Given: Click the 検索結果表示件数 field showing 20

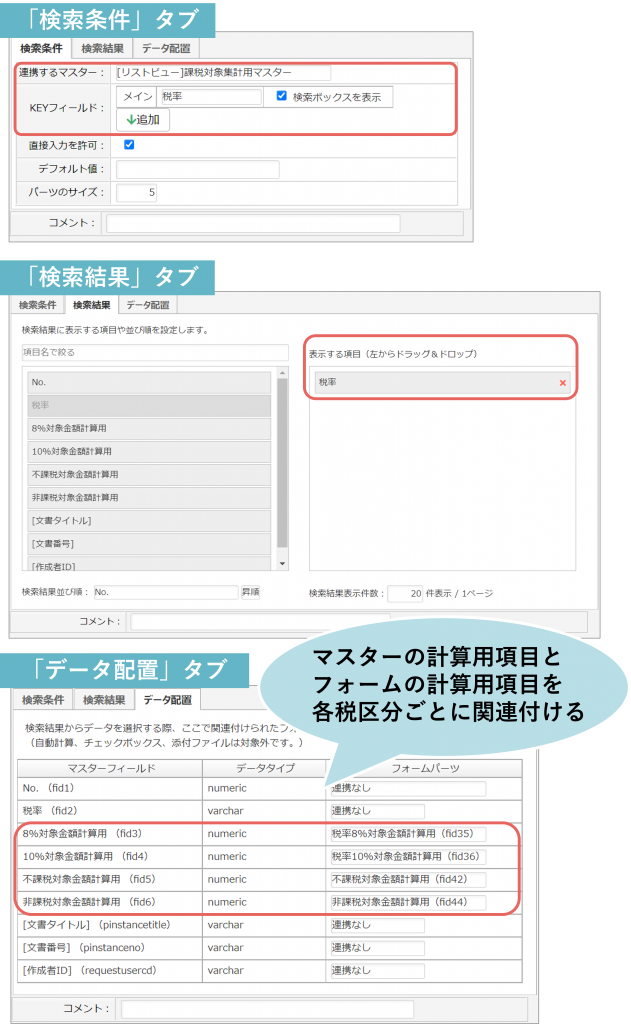Looking at the screenshot, I should [404, 594].
